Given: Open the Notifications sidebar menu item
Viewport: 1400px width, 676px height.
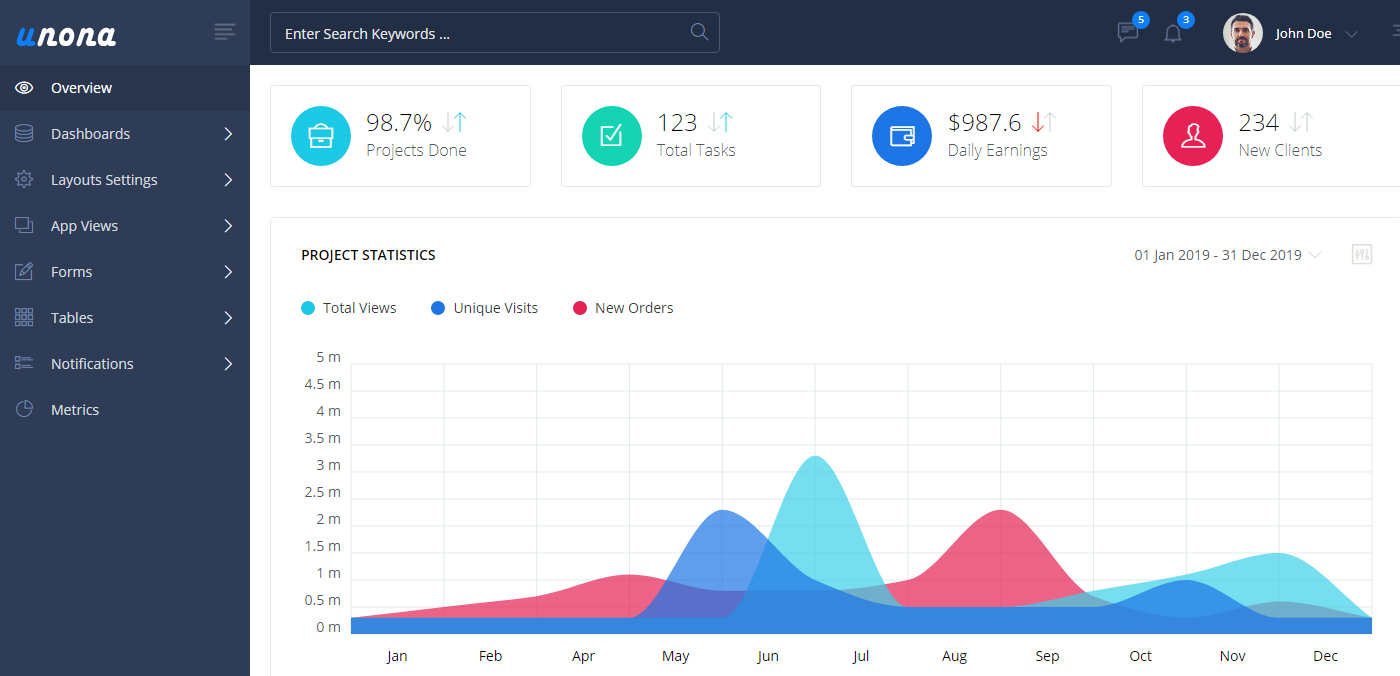Looking at the screenshot, I should tap(91, 363).
